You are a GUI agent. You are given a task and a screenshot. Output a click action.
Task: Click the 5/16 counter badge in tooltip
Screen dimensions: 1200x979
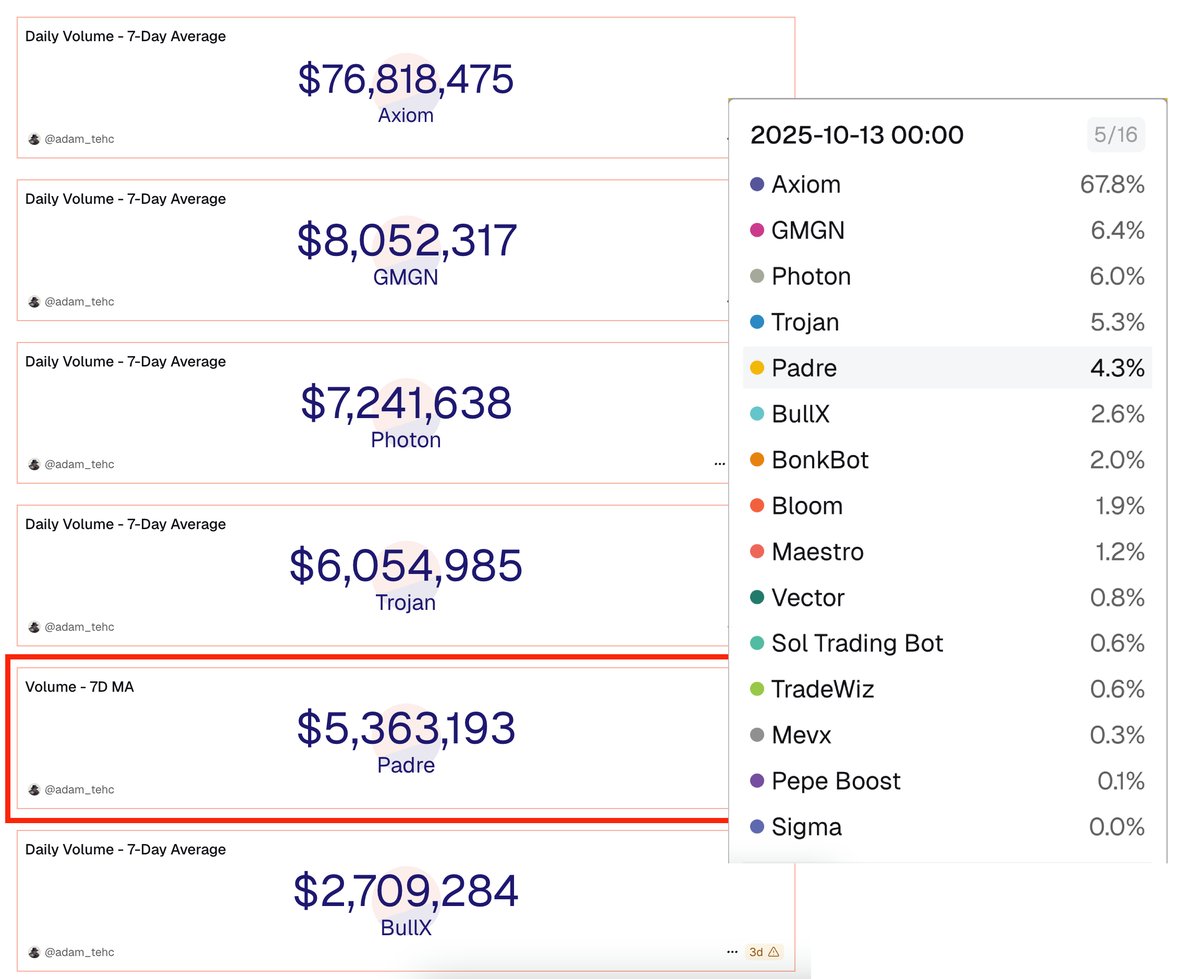(1116, 135)
